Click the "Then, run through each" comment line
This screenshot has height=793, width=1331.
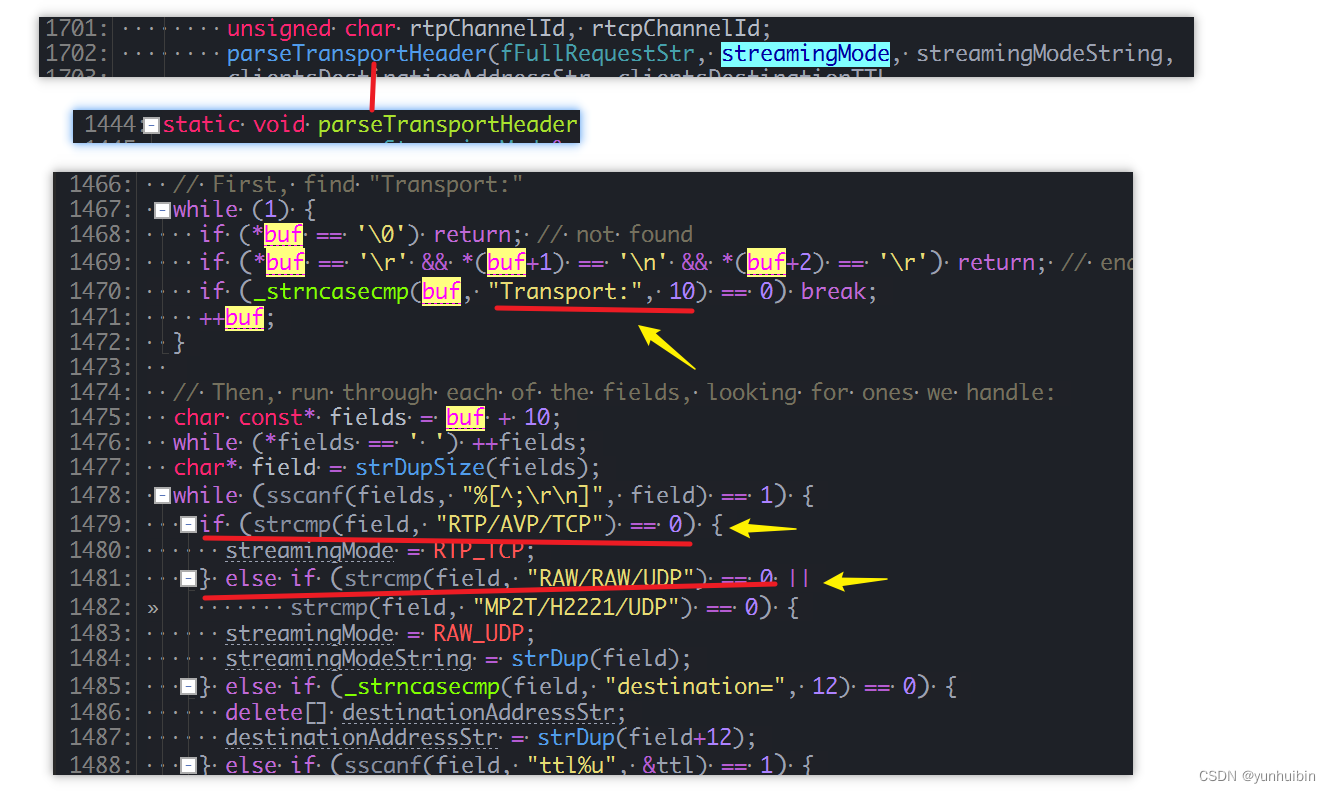(614, 391)
